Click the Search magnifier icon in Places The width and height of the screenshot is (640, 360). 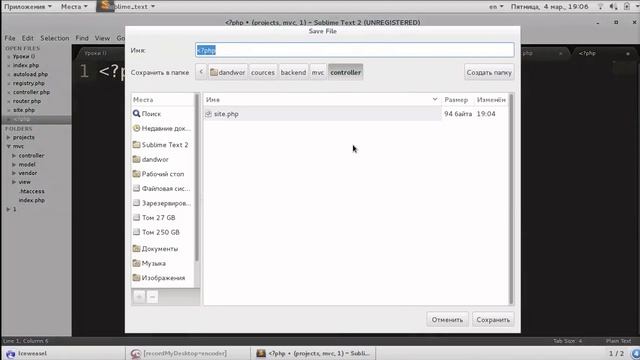click(136, 113)
